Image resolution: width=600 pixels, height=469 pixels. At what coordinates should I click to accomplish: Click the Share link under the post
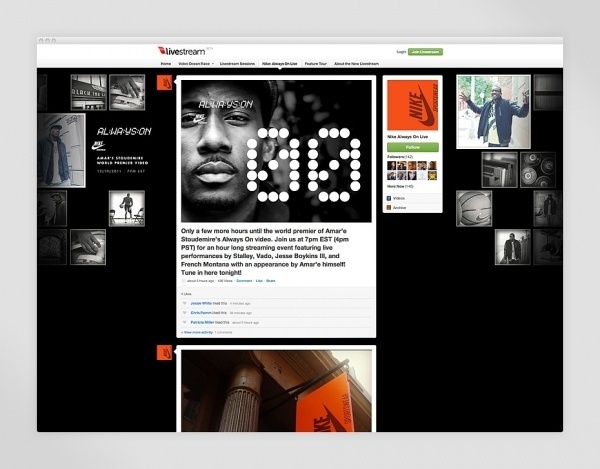click(271, 281)
